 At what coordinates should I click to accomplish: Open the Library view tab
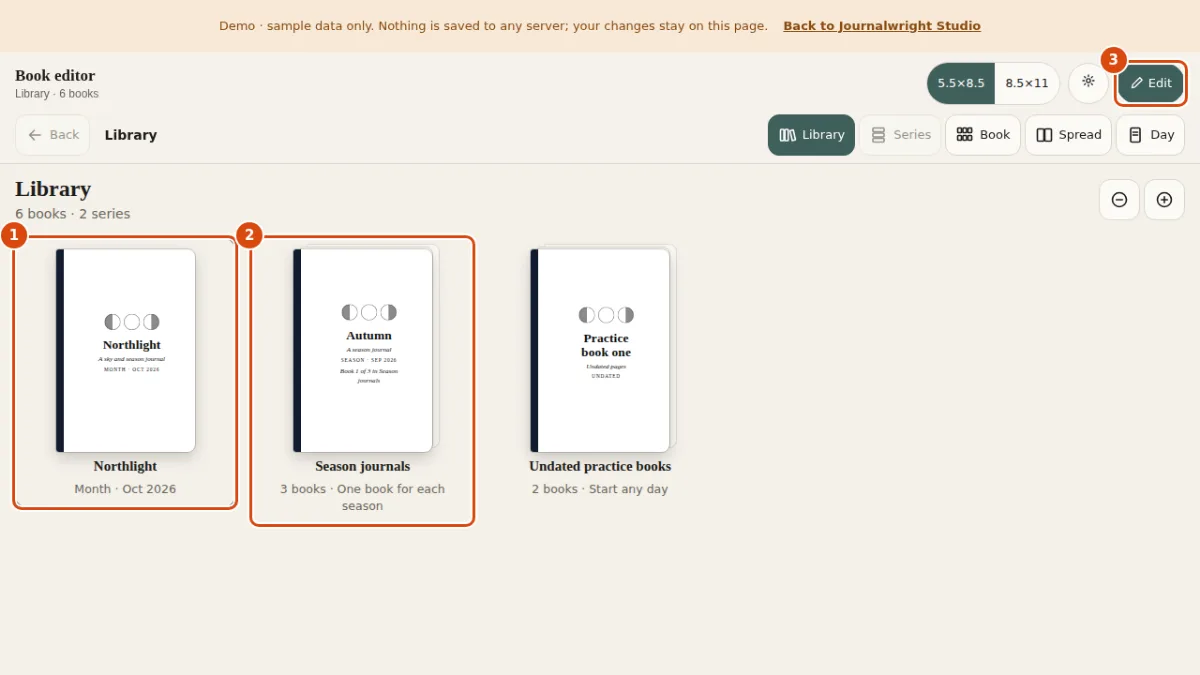point(811,135)
